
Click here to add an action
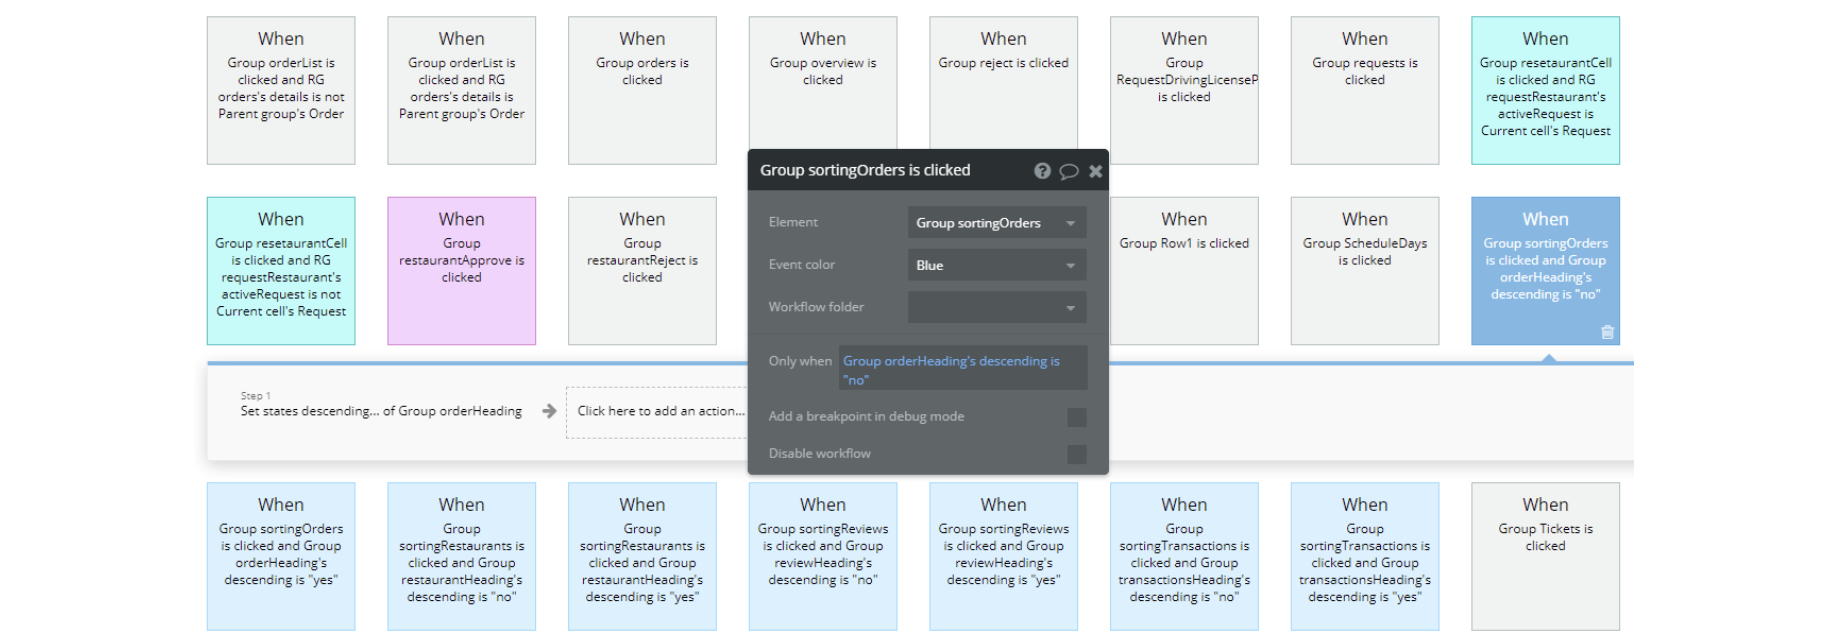point(660,411)
